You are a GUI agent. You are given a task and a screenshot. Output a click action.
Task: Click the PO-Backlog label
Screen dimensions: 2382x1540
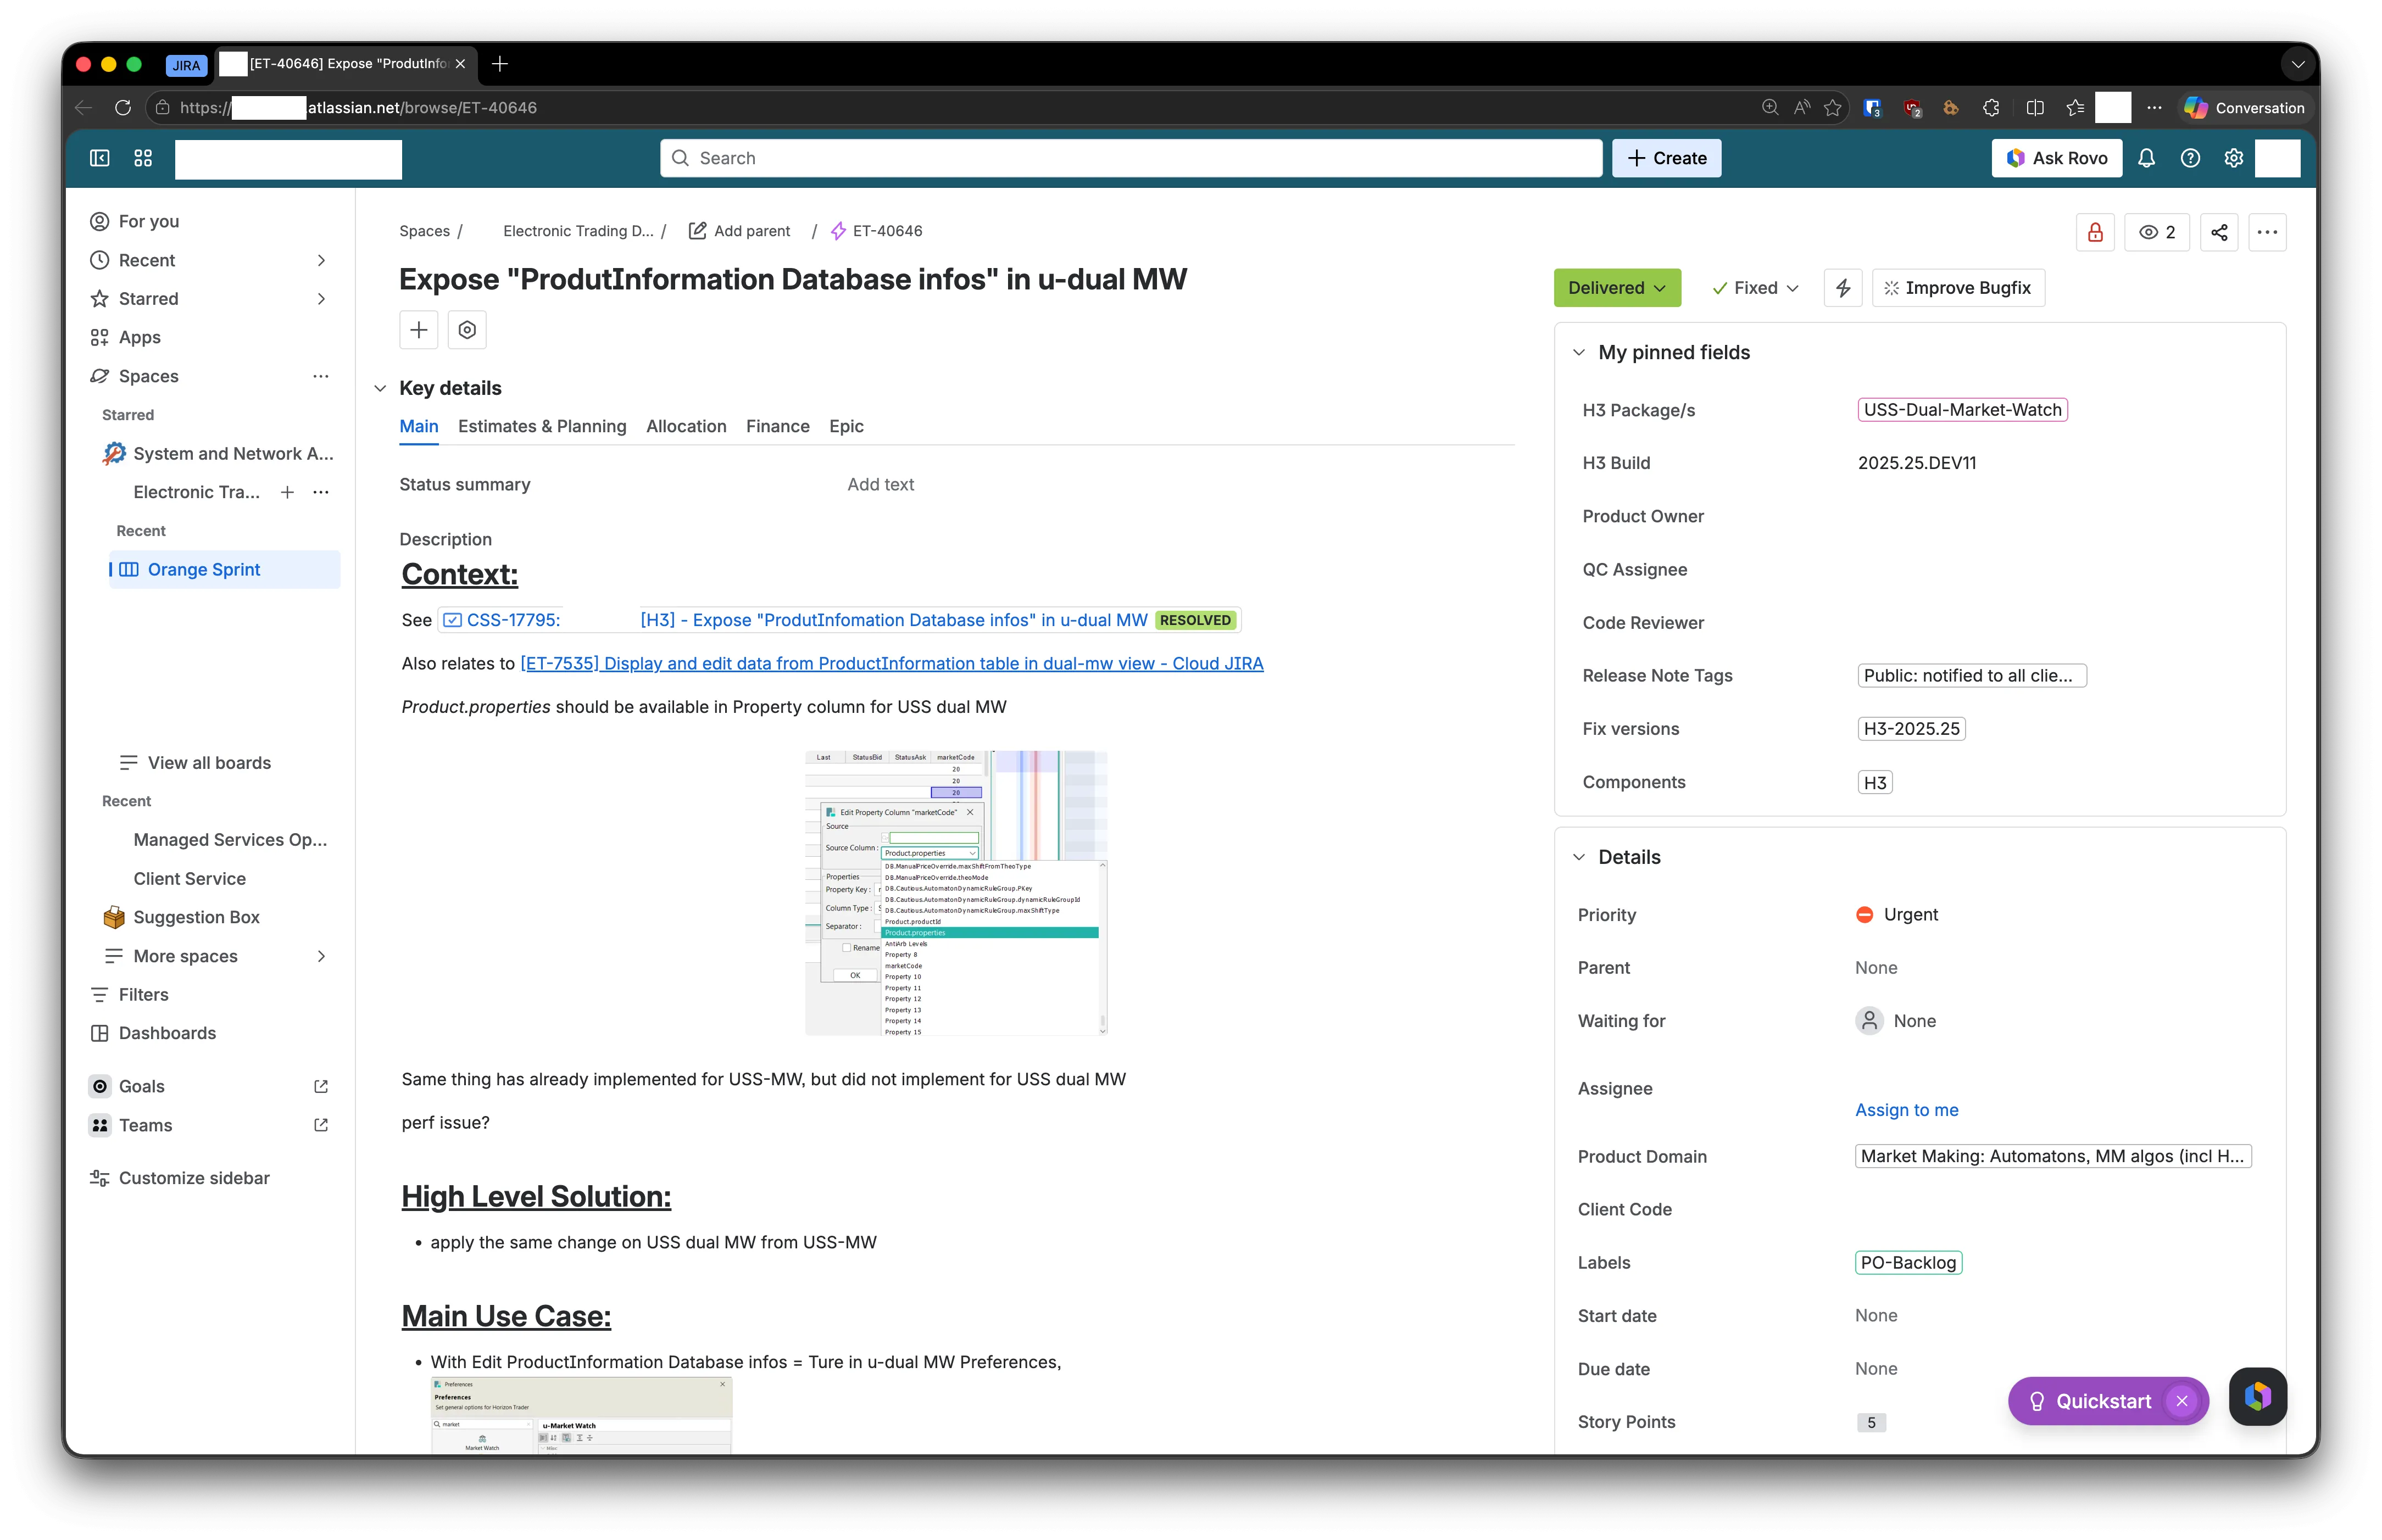(x=1908, y=1262)
